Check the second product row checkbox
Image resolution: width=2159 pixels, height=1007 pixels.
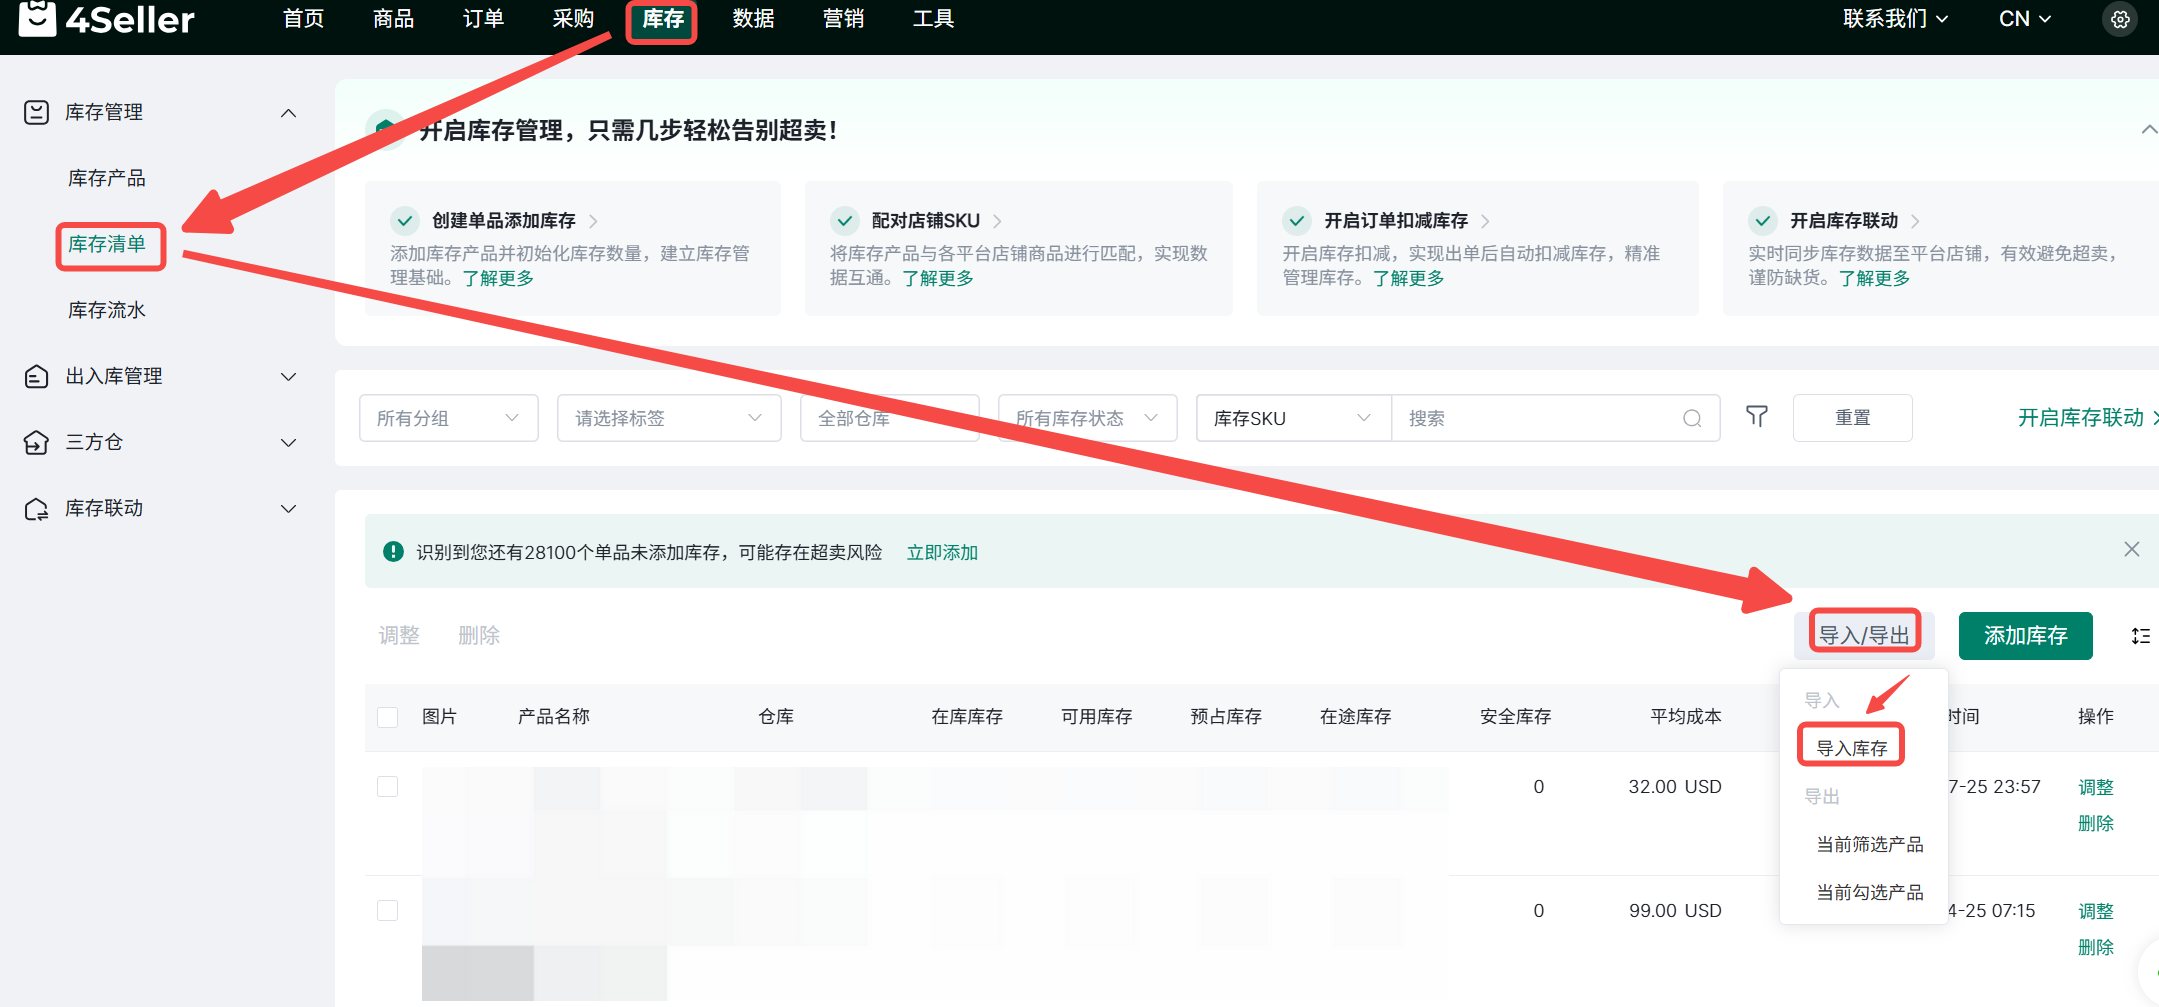(x=388, y=910)
